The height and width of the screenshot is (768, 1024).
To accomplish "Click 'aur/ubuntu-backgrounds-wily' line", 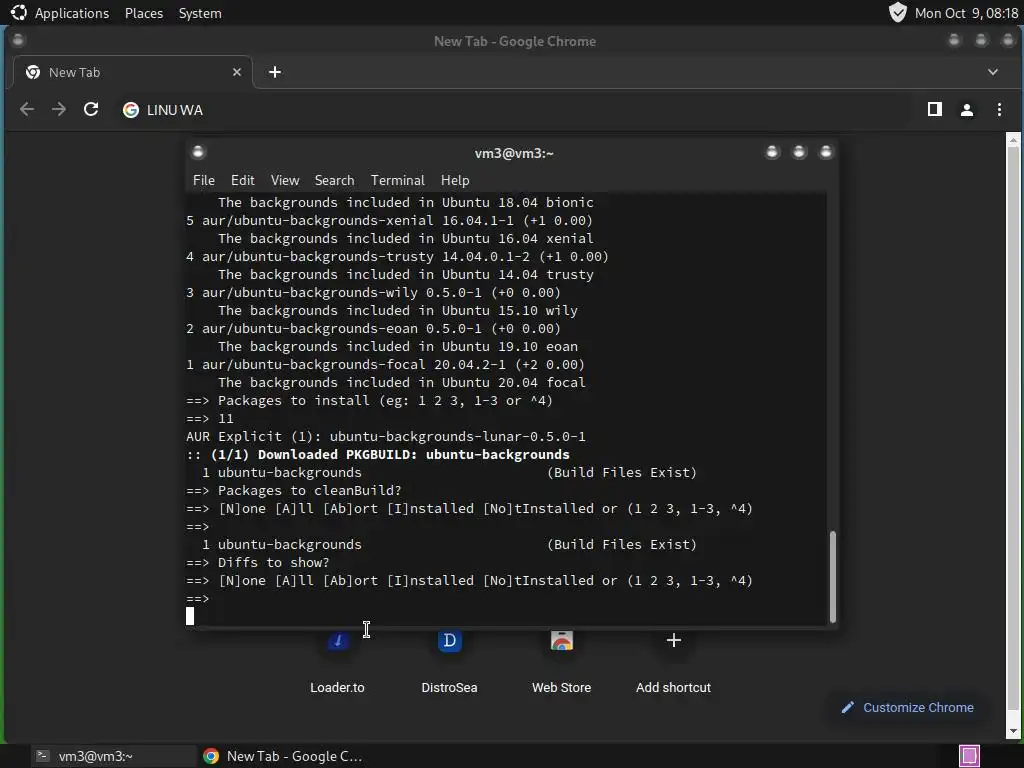I will click(374, 293).
